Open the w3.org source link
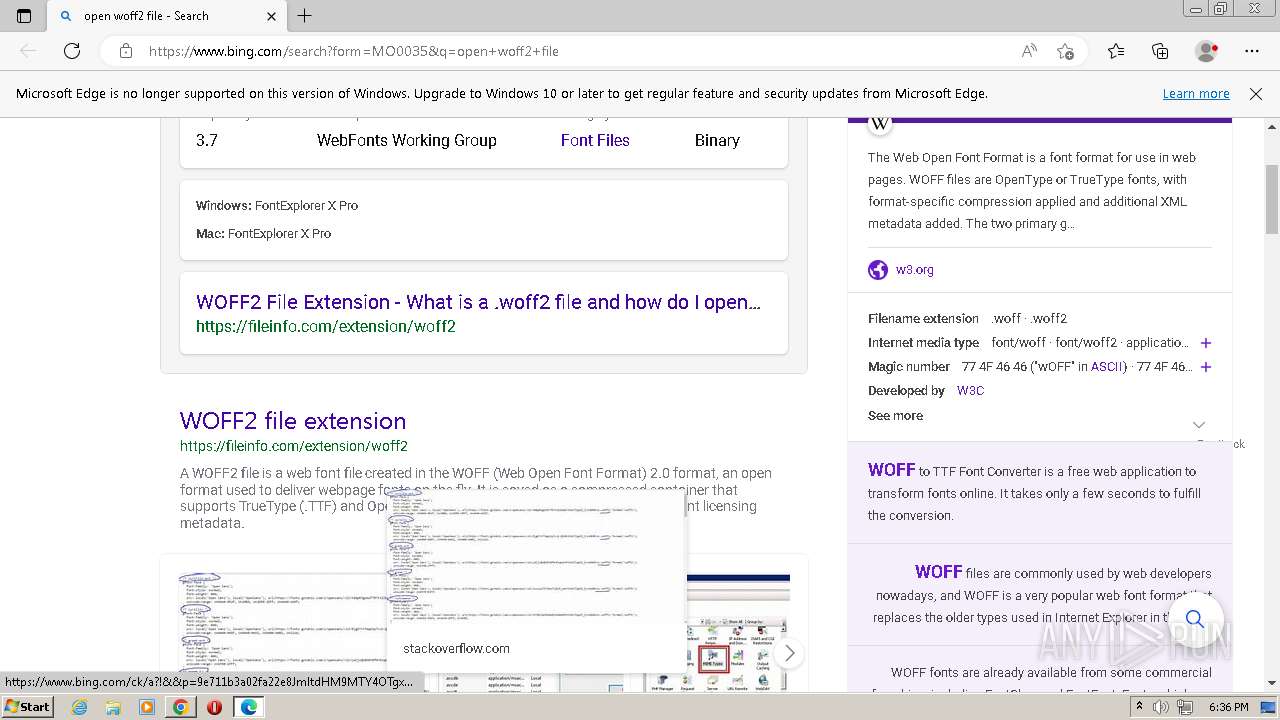The height and width of the screenshot is (720, 1280). 914,269
